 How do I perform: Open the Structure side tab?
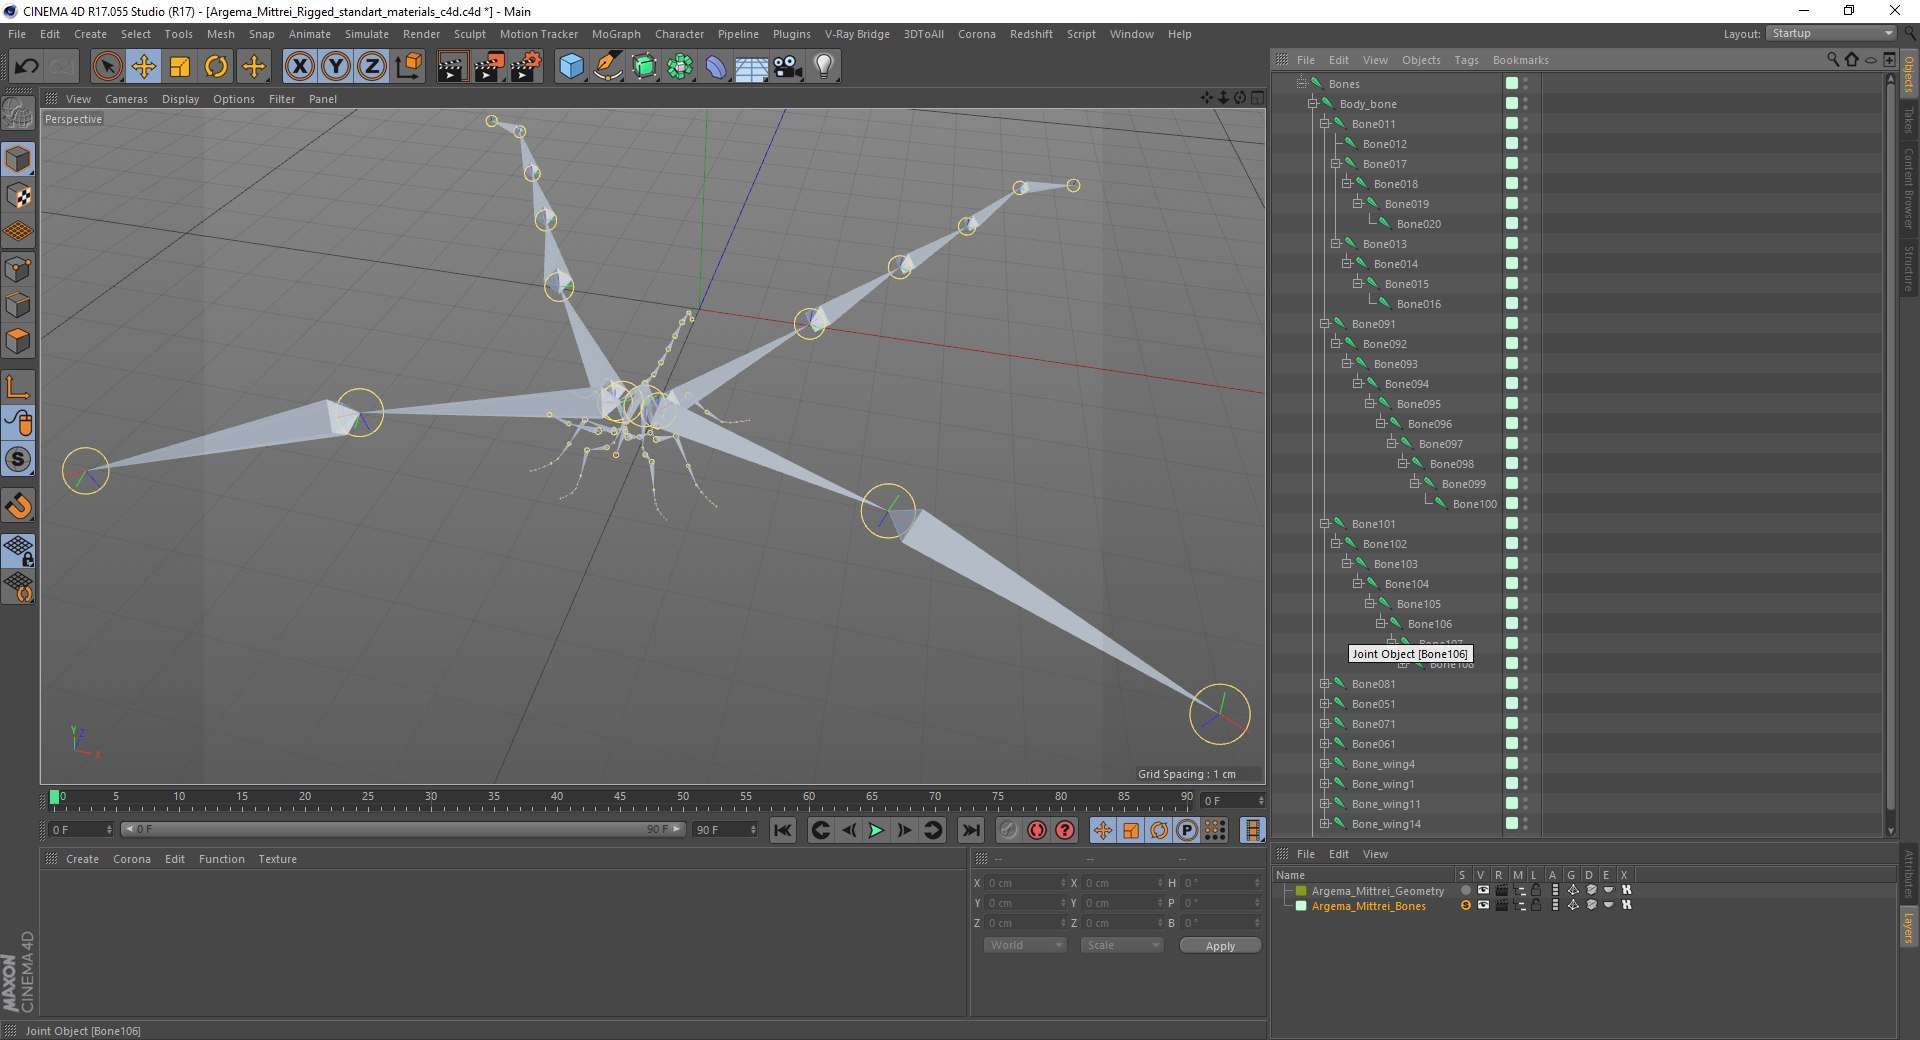point(1908,267)
